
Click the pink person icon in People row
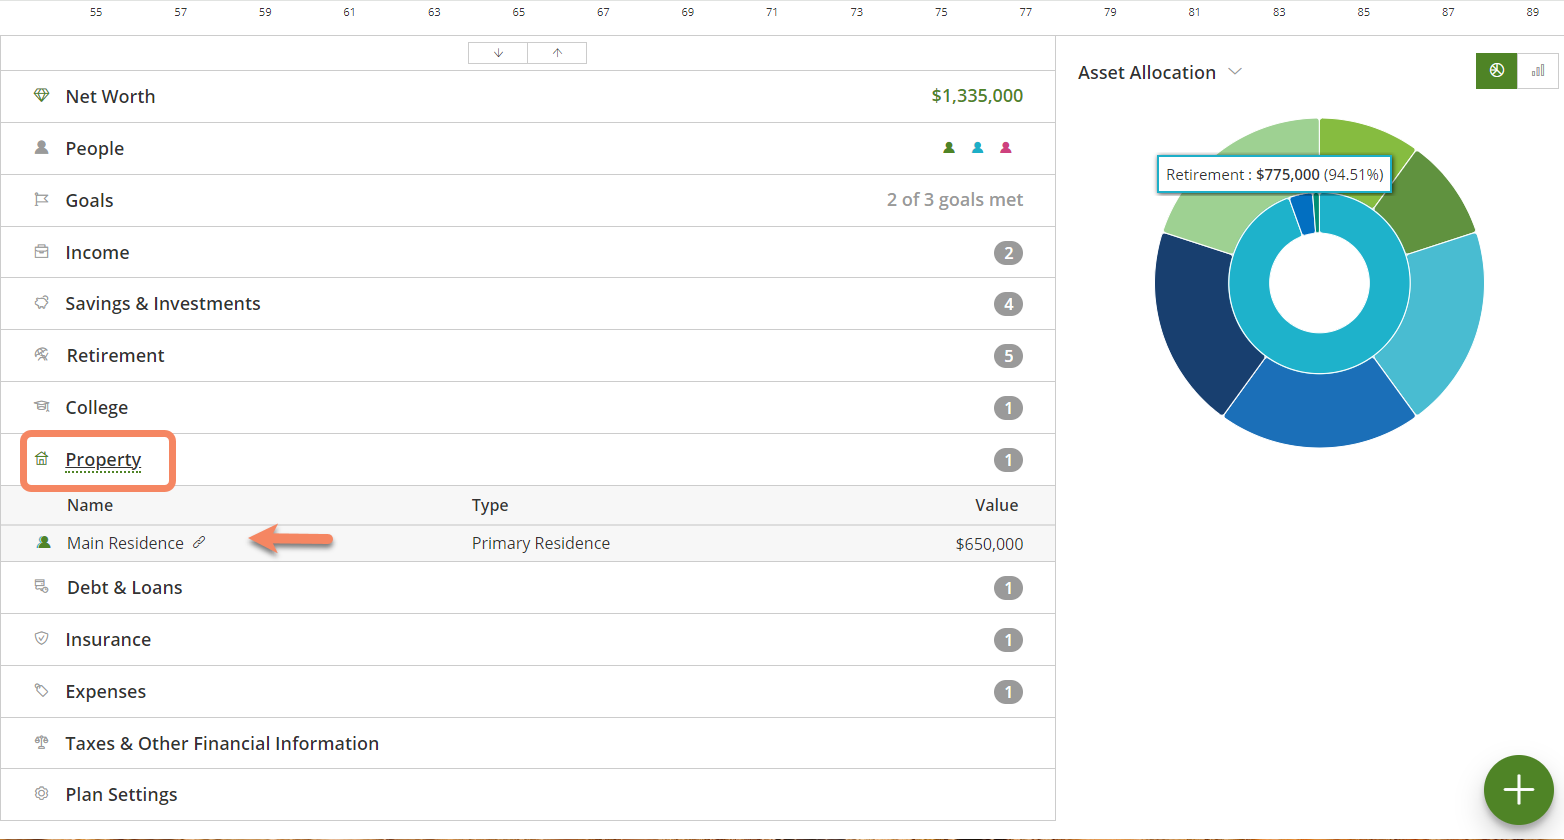1006,148
